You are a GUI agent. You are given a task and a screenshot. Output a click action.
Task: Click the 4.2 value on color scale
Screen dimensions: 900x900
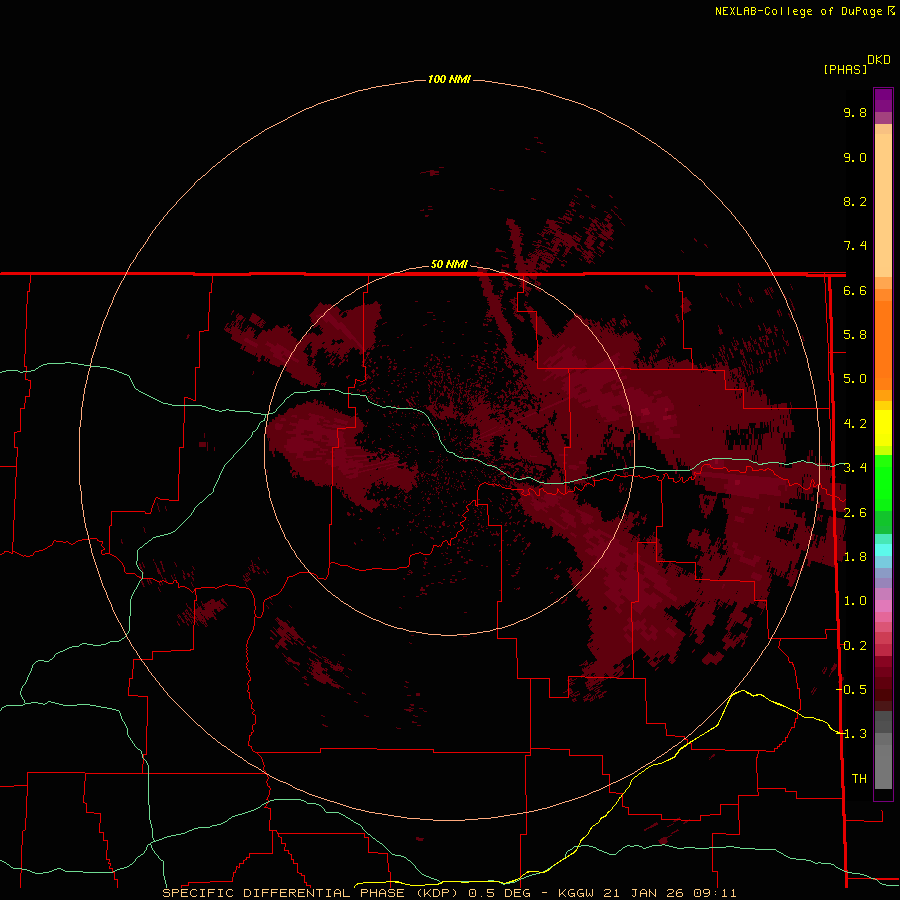click(x=855, y=424)
